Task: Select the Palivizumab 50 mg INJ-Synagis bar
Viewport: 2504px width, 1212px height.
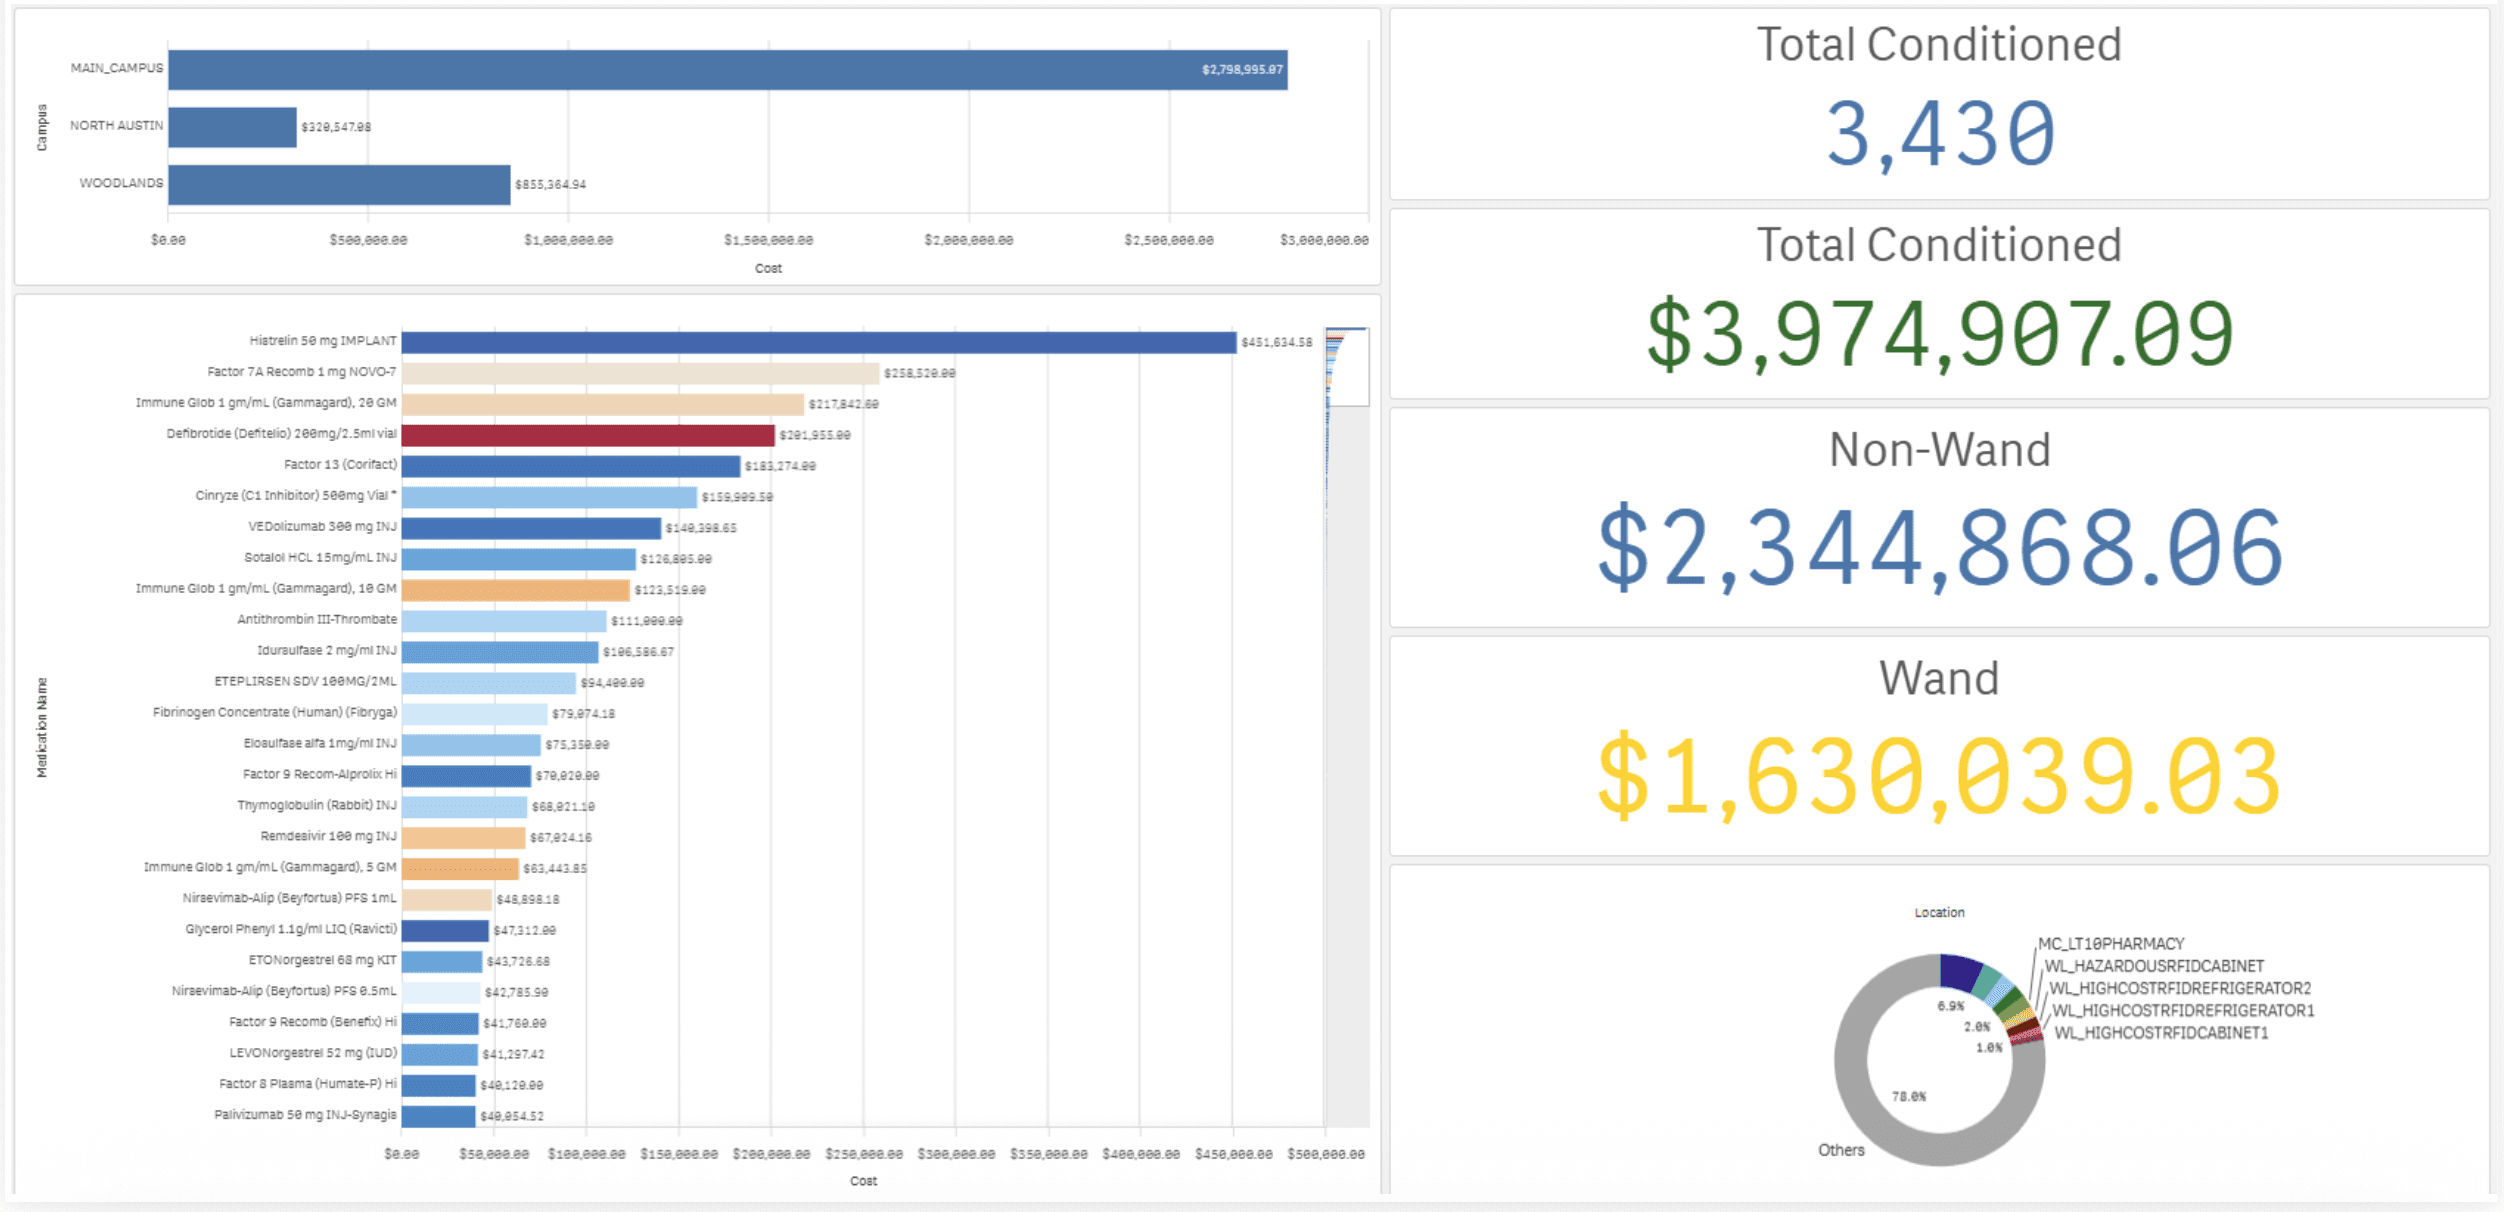Action: tap(438, 1116)
